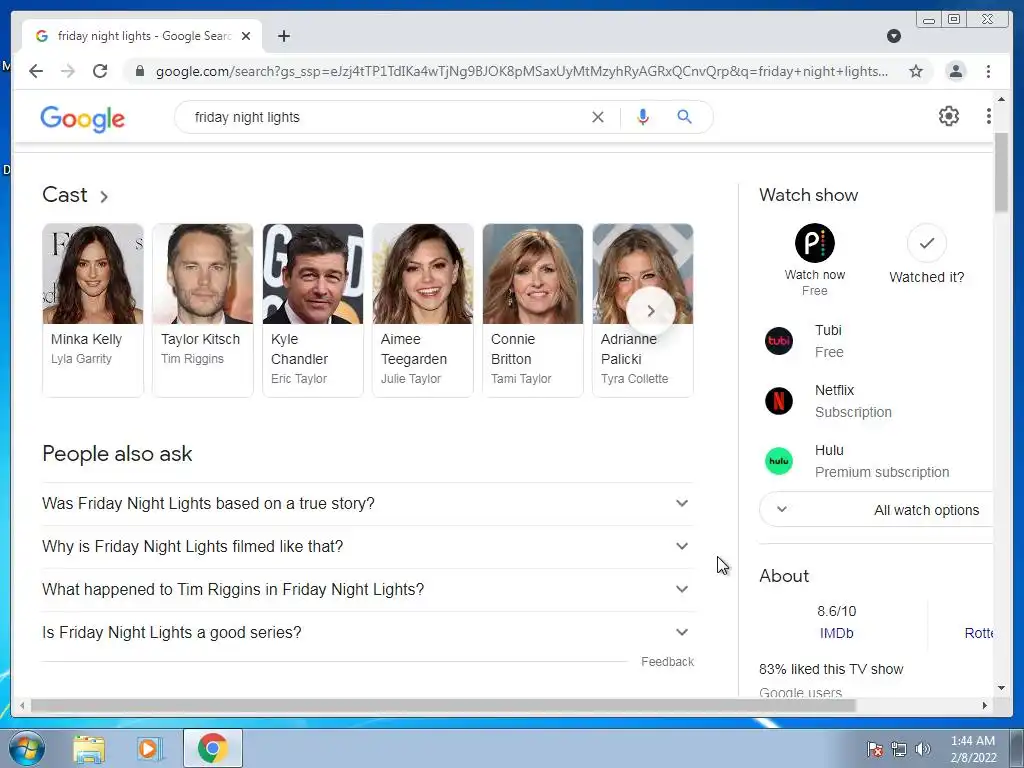
Task: Expand 'What happened to Tim Riggins' question
Action: pos(368,589)
